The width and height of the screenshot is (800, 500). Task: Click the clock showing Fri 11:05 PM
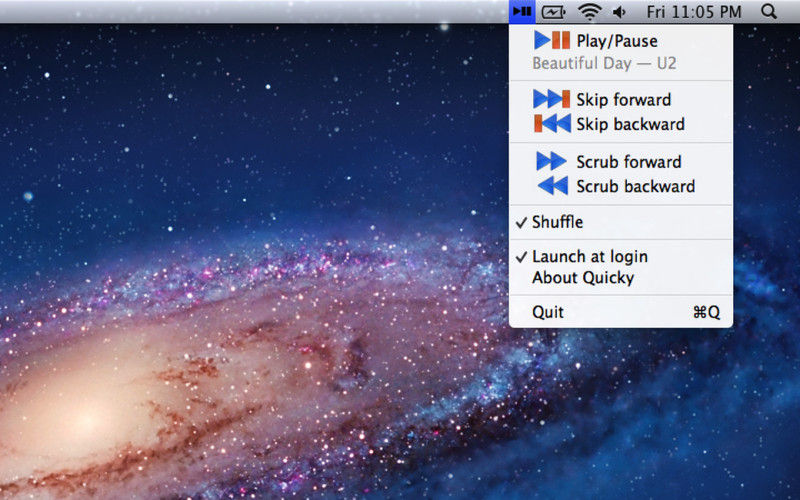click(x=694, y=12)
